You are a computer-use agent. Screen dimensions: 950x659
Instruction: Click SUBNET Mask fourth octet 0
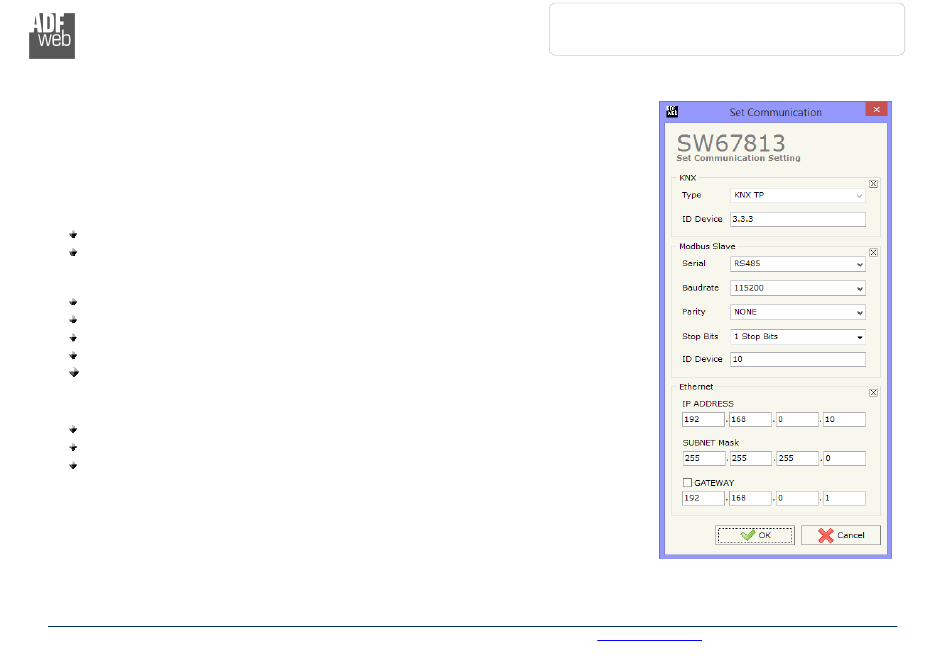[x=844, y=459]
